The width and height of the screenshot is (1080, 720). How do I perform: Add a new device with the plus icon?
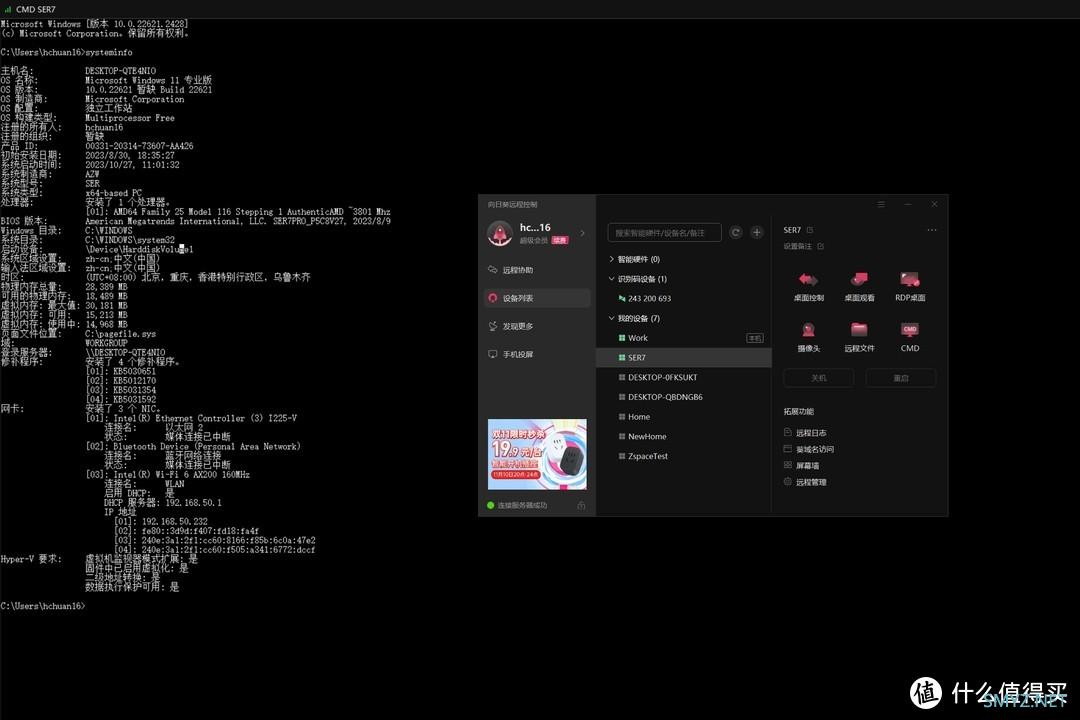click(x=756, y=232)
